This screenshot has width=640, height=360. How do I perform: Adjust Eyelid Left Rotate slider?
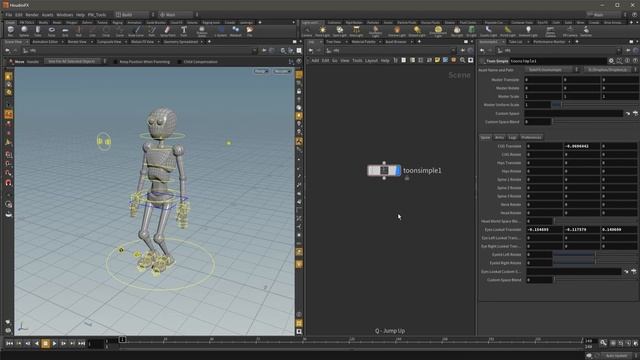coord(594,254)
